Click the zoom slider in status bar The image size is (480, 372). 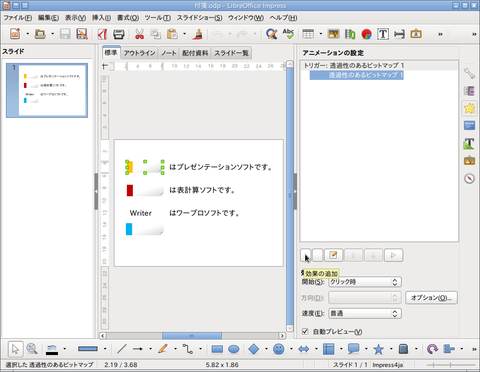coord(451,365)
